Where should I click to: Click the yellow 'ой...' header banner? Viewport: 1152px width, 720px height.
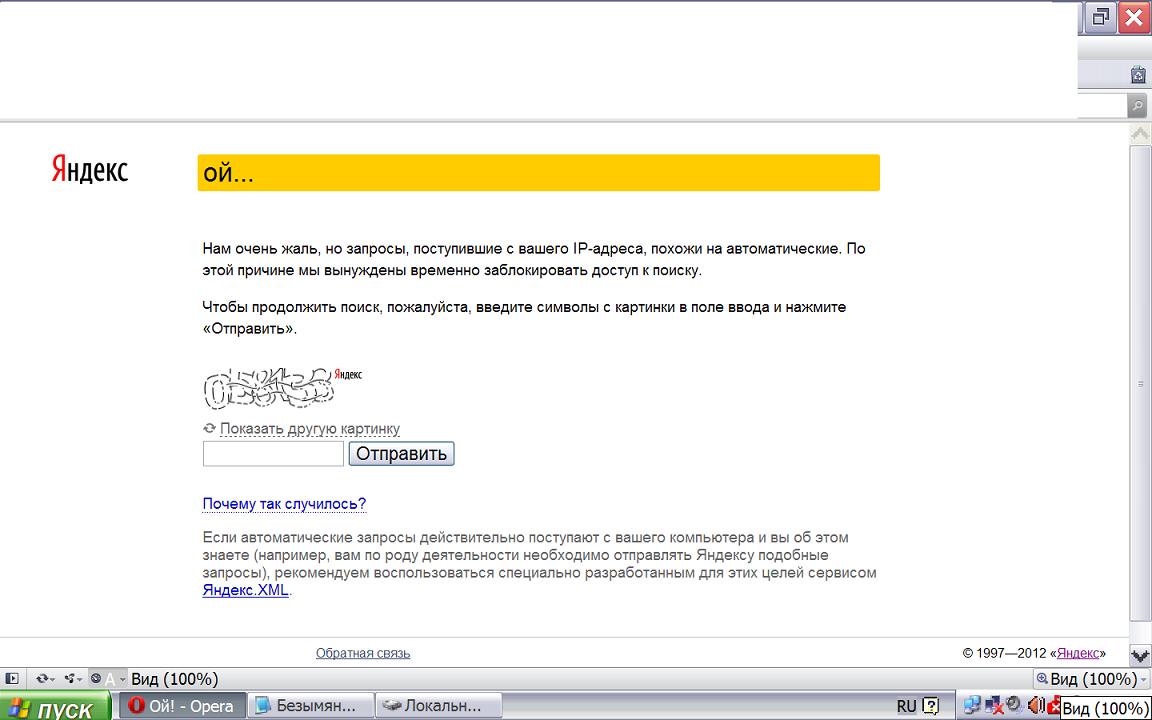click(539, 173)
